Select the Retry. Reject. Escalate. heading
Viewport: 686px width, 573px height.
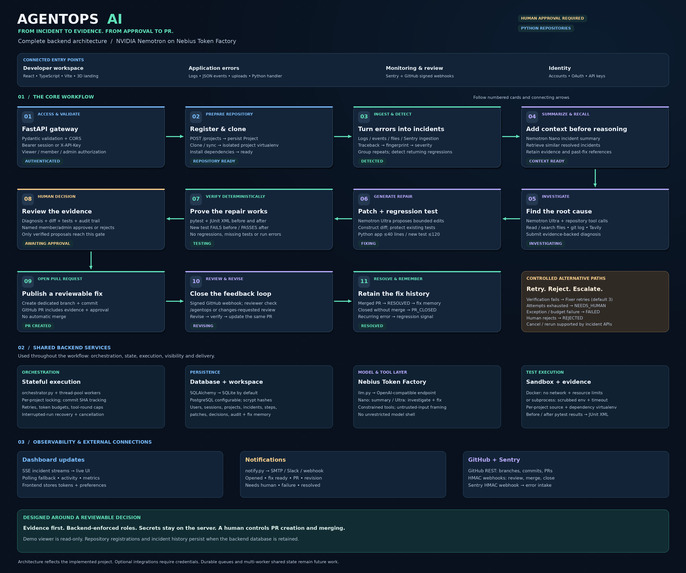(564, 289)
